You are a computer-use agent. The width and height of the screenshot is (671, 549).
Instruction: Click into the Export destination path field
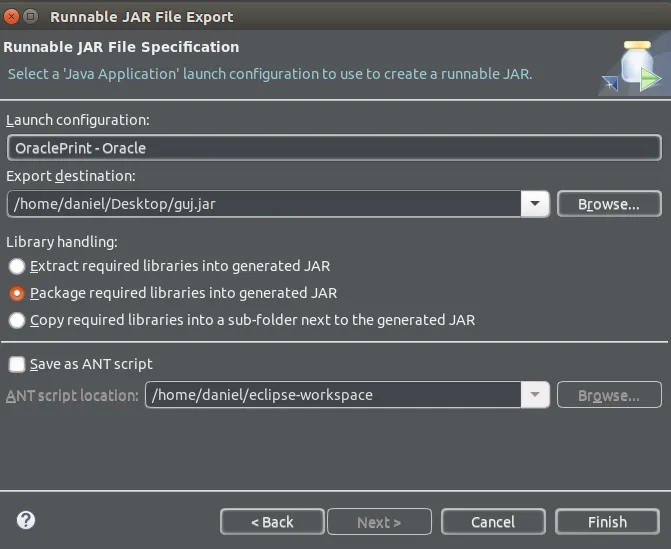(x=264, y=204)
